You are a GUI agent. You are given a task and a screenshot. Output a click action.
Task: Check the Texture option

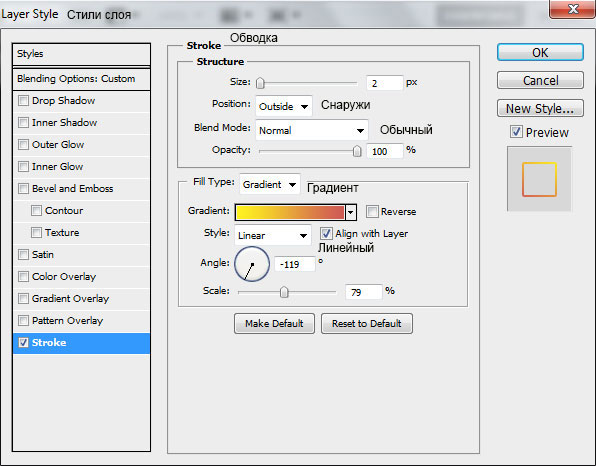click(x=36, y=233)
